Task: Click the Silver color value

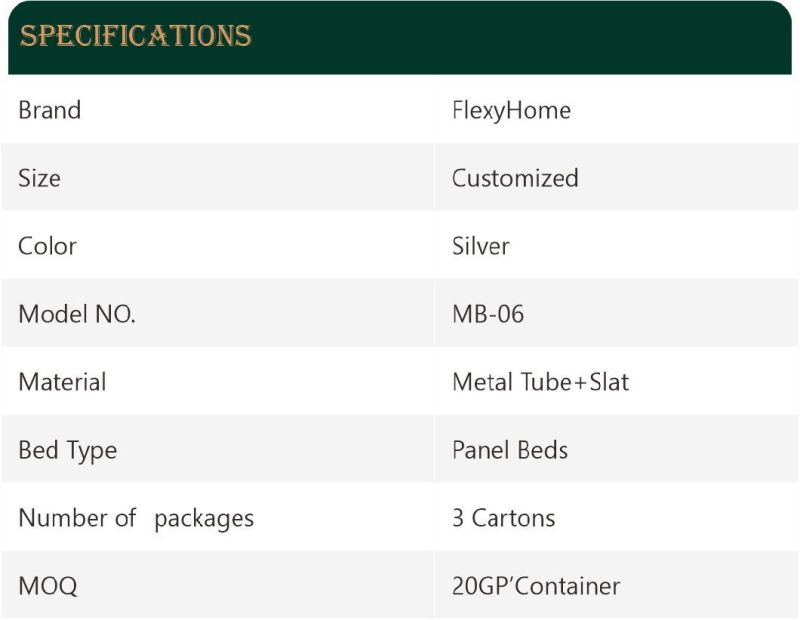Action: (481, 246)
